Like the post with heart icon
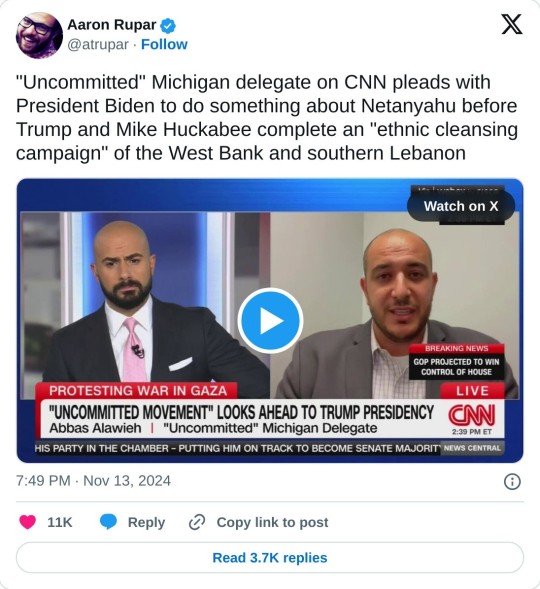This screenshot has width=540, height=589. coord(27,522)
